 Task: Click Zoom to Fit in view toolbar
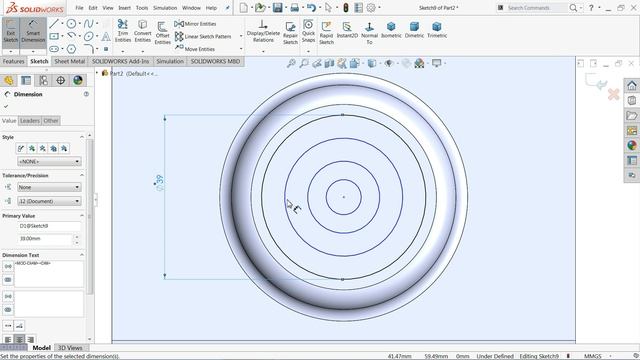tap(291, 63)
